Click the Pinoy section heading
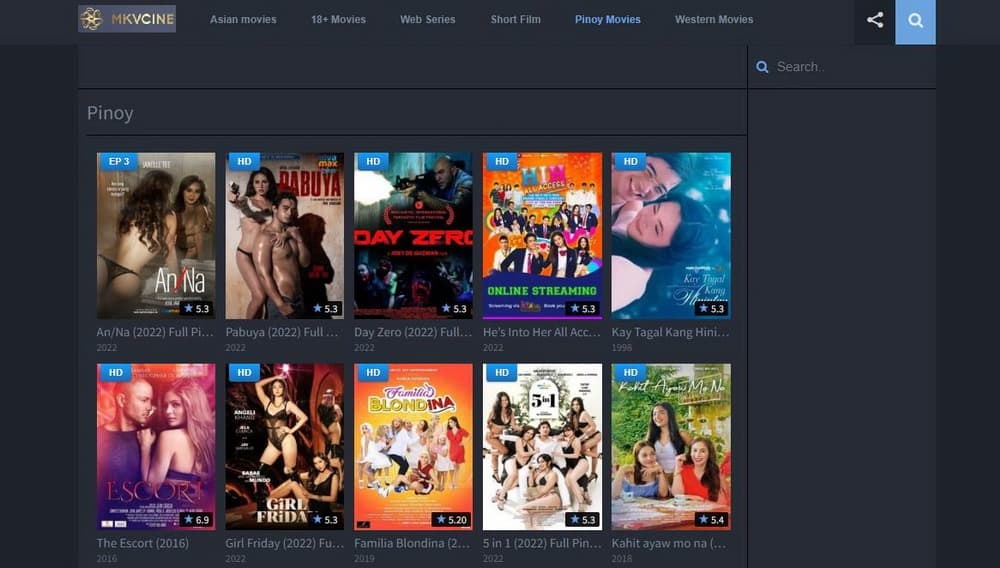Screen dimensions: 1000x568 coord(110,113)
